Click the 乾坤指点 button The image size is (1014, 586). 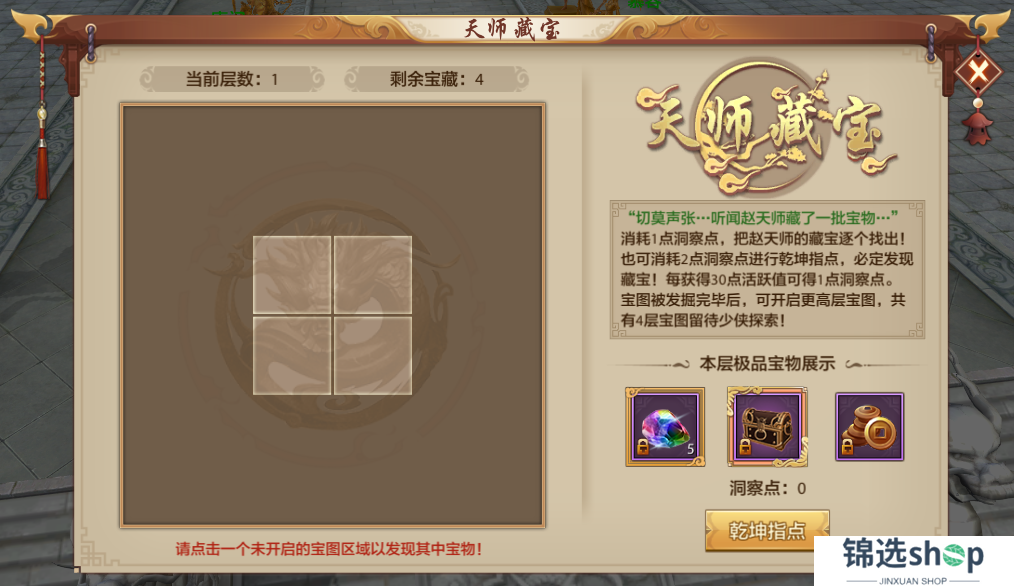pos(767,530)
